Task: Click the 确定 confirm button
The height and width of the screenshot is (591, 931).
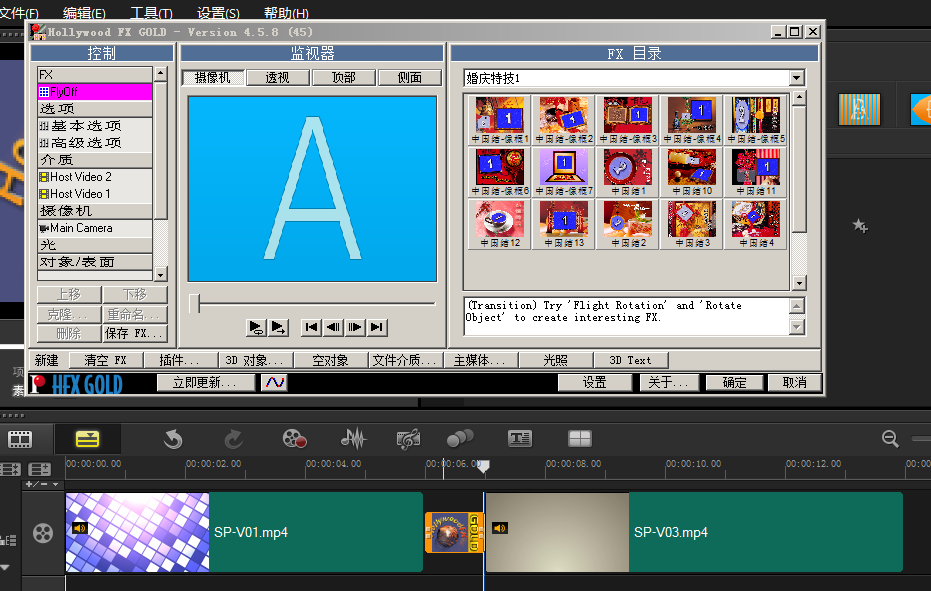Action: click(x=734, y=383)
